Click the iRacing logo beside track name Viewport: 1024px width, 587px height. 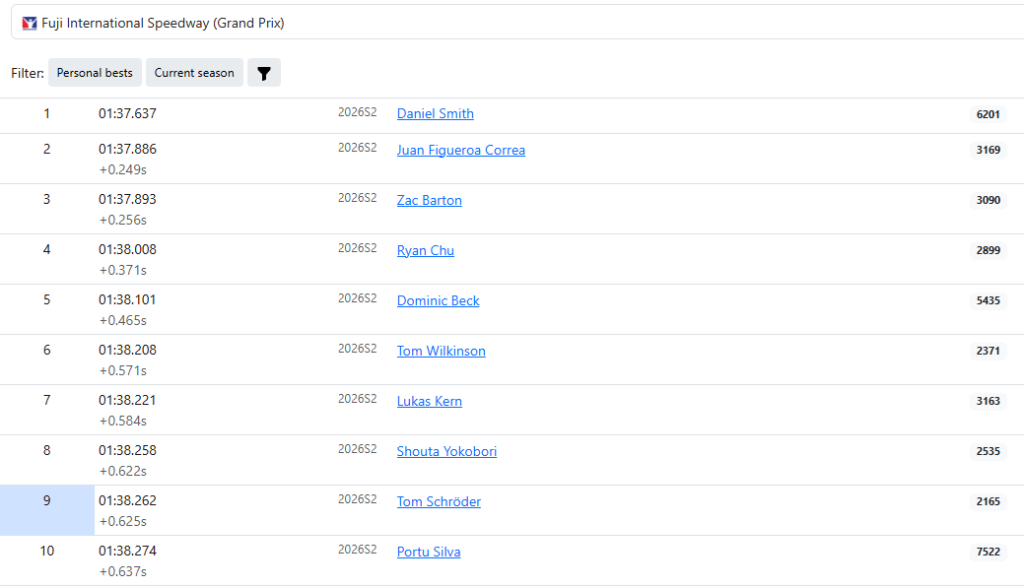[x=30, y=23]
